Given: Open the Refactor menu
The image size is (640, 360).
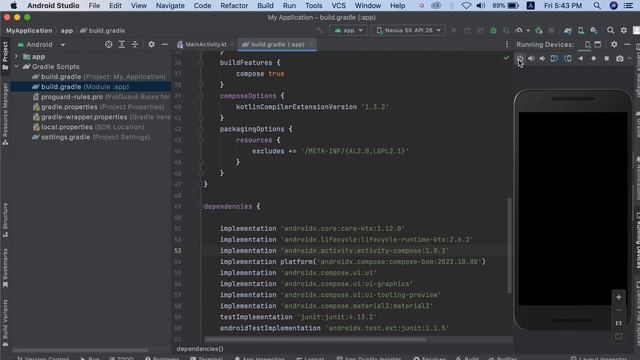Looking at the screenshot, I should pos(234,6).
